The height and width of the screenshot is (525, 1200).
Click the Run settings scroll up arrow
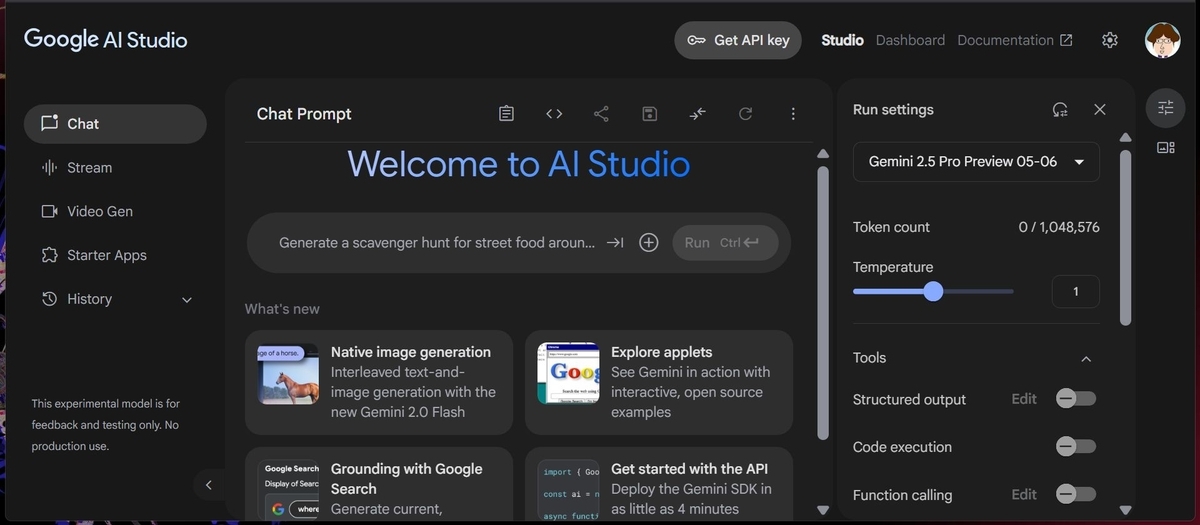tap(1126, 138)
